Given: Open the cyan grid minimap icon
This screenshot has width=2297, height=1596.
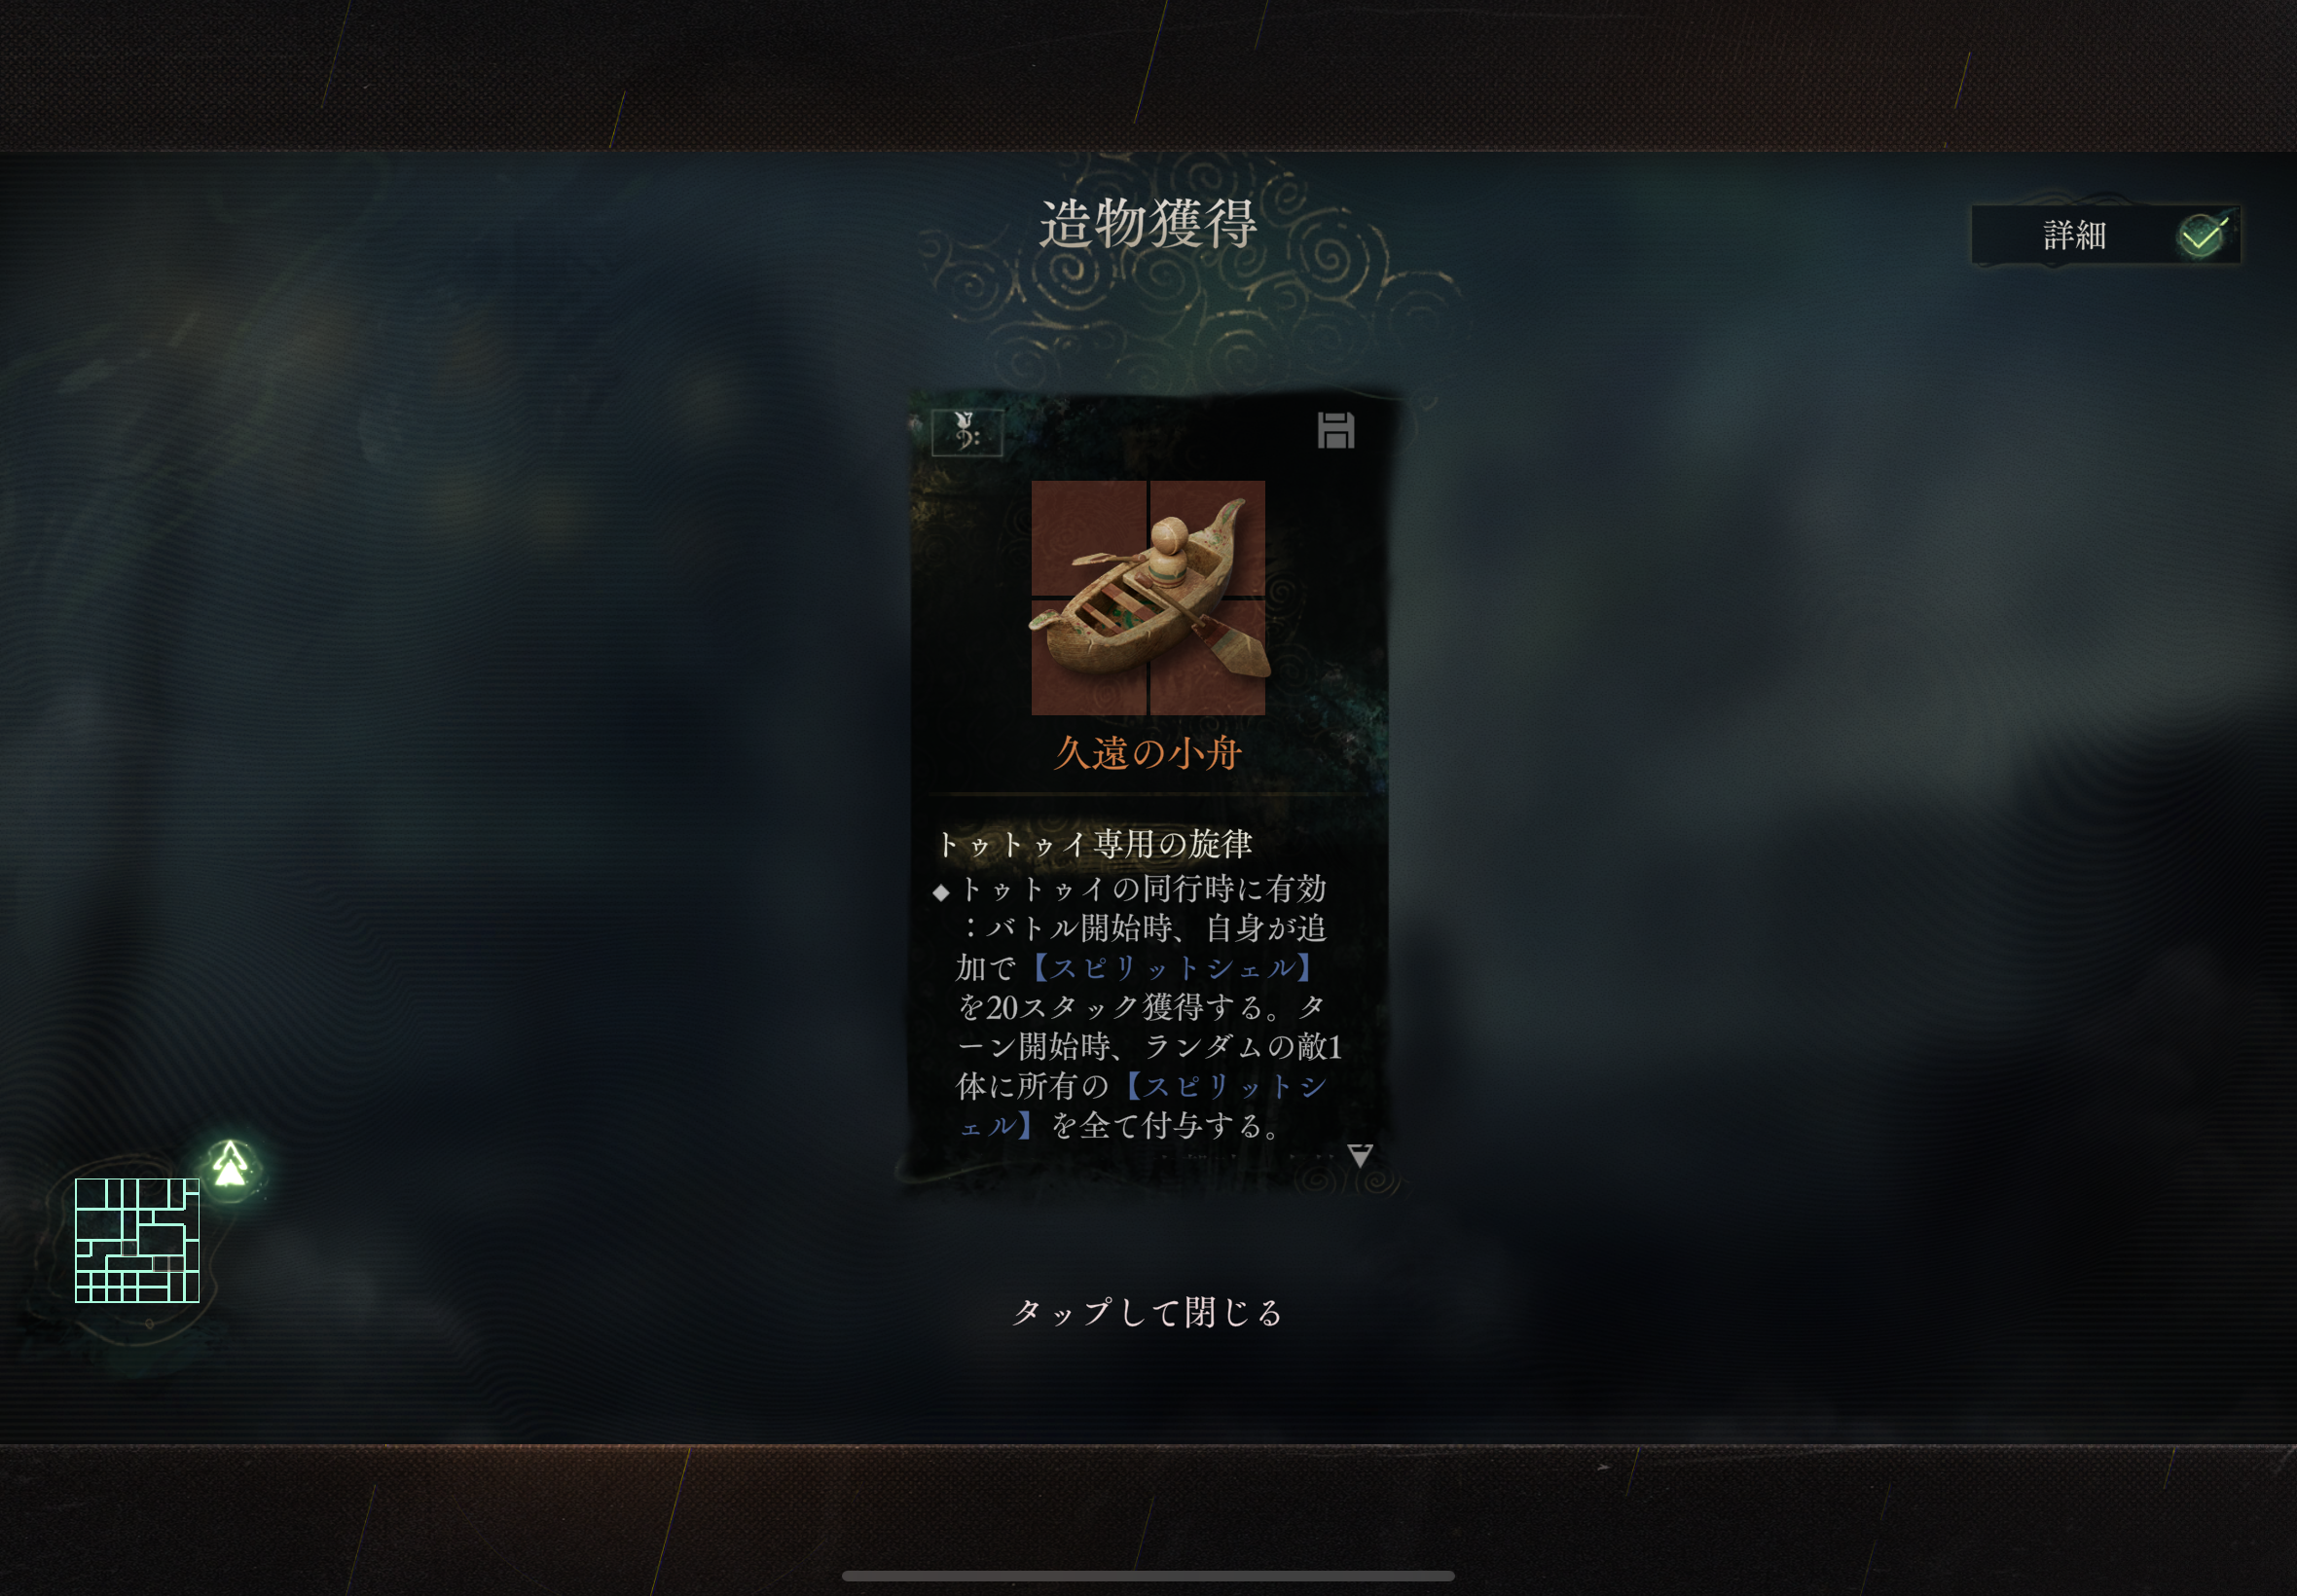Looking at the screenshot, I should 137,1241.
